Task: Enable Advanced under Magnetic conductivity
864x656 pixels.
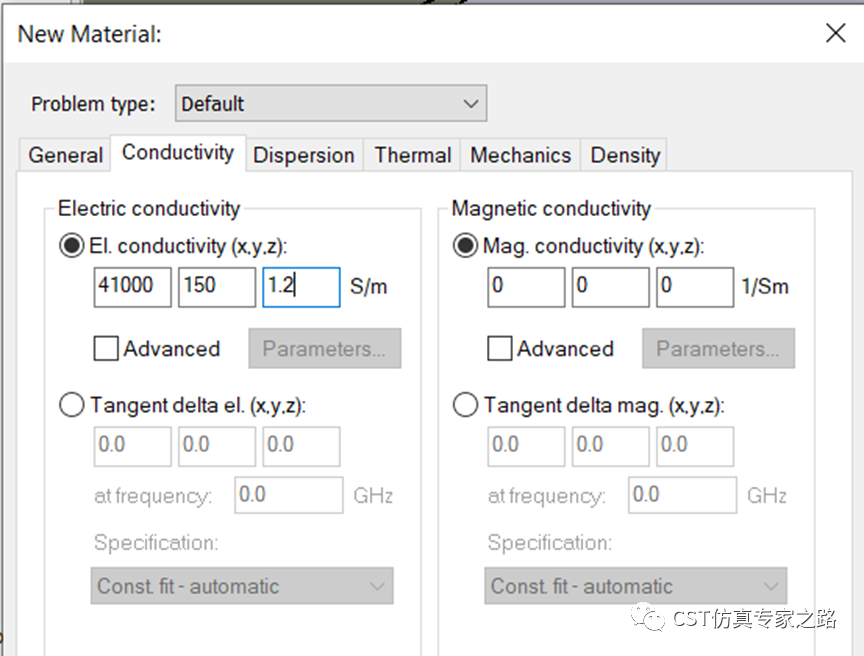Action: (499, 348)
